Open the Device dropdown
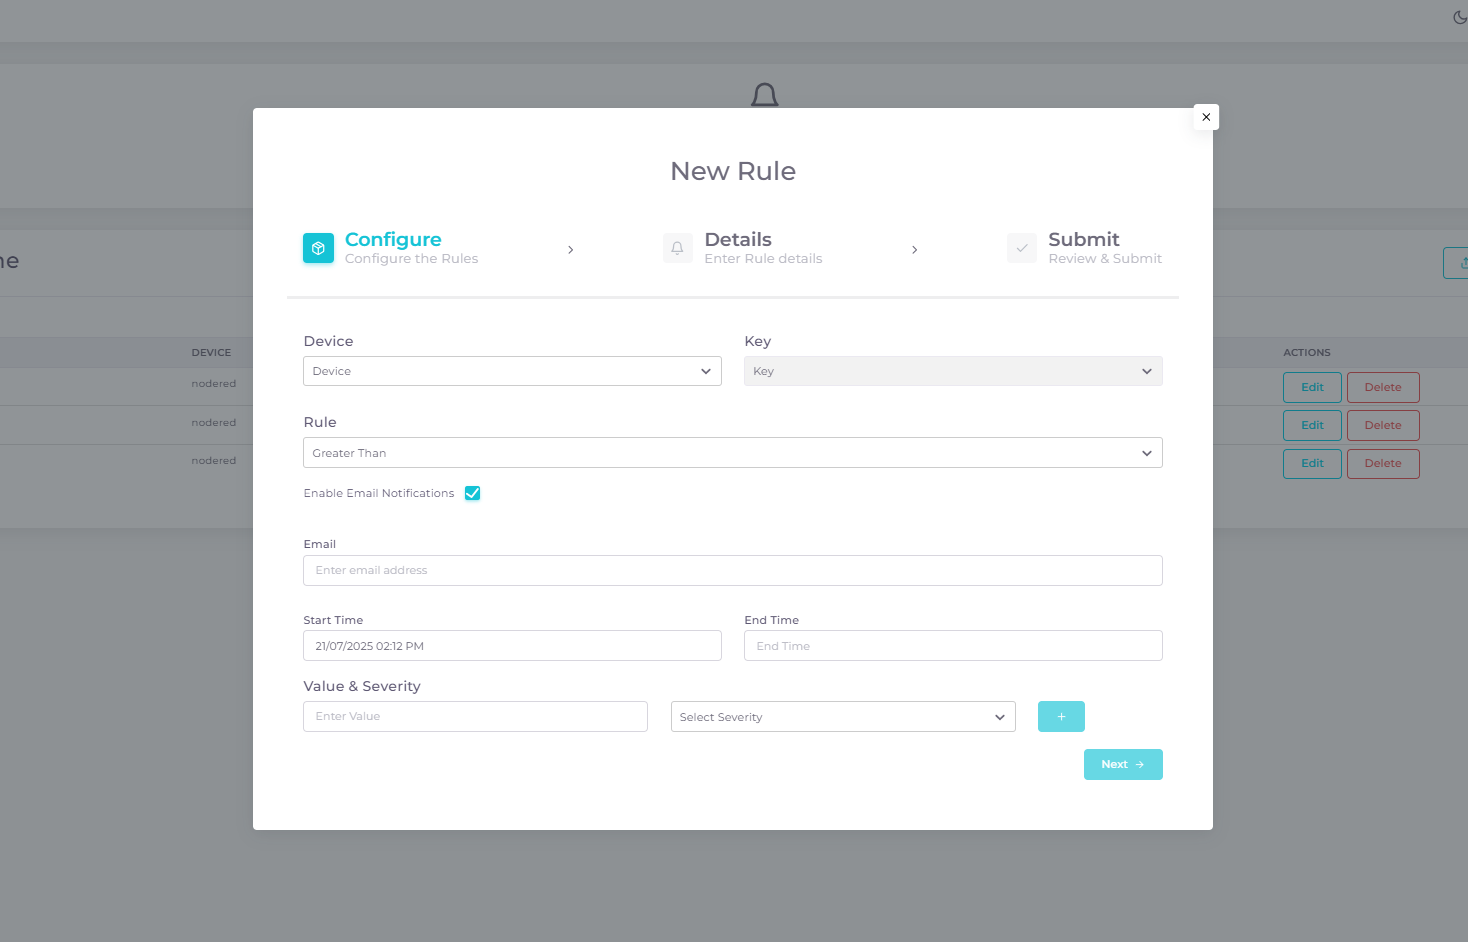 coord(512,371)
